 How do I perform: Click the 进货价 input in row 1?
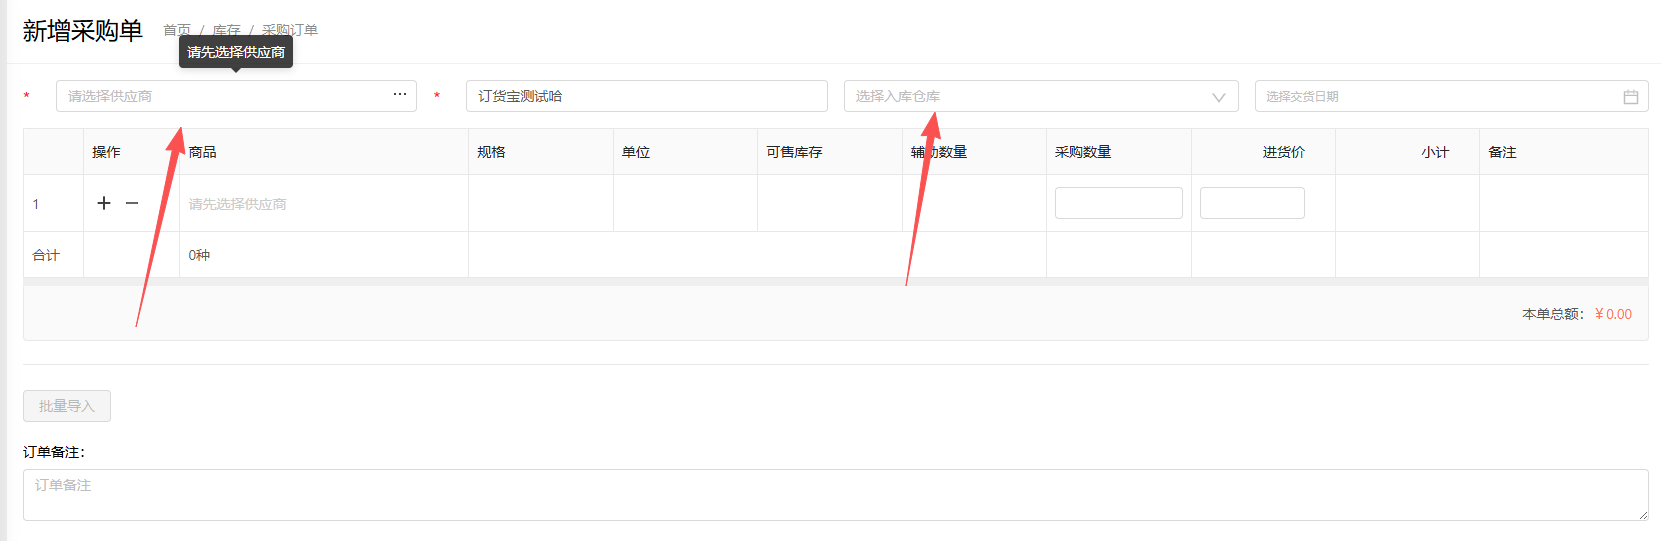click(1252, 203)
